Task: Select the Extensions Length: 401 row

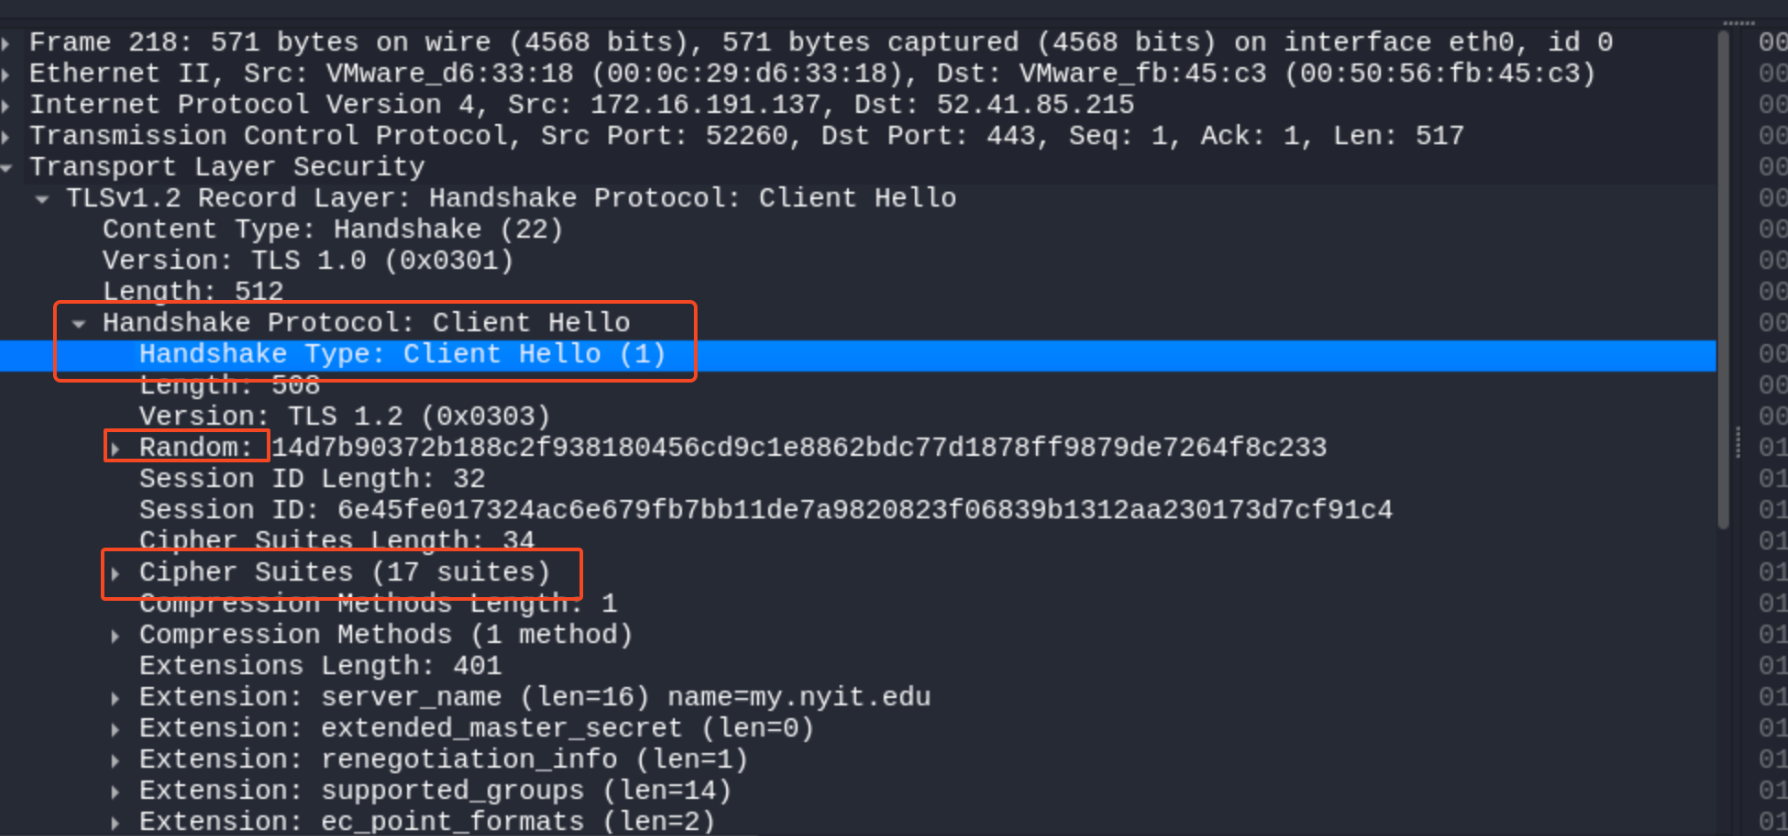Action: [x=320, y=666]
